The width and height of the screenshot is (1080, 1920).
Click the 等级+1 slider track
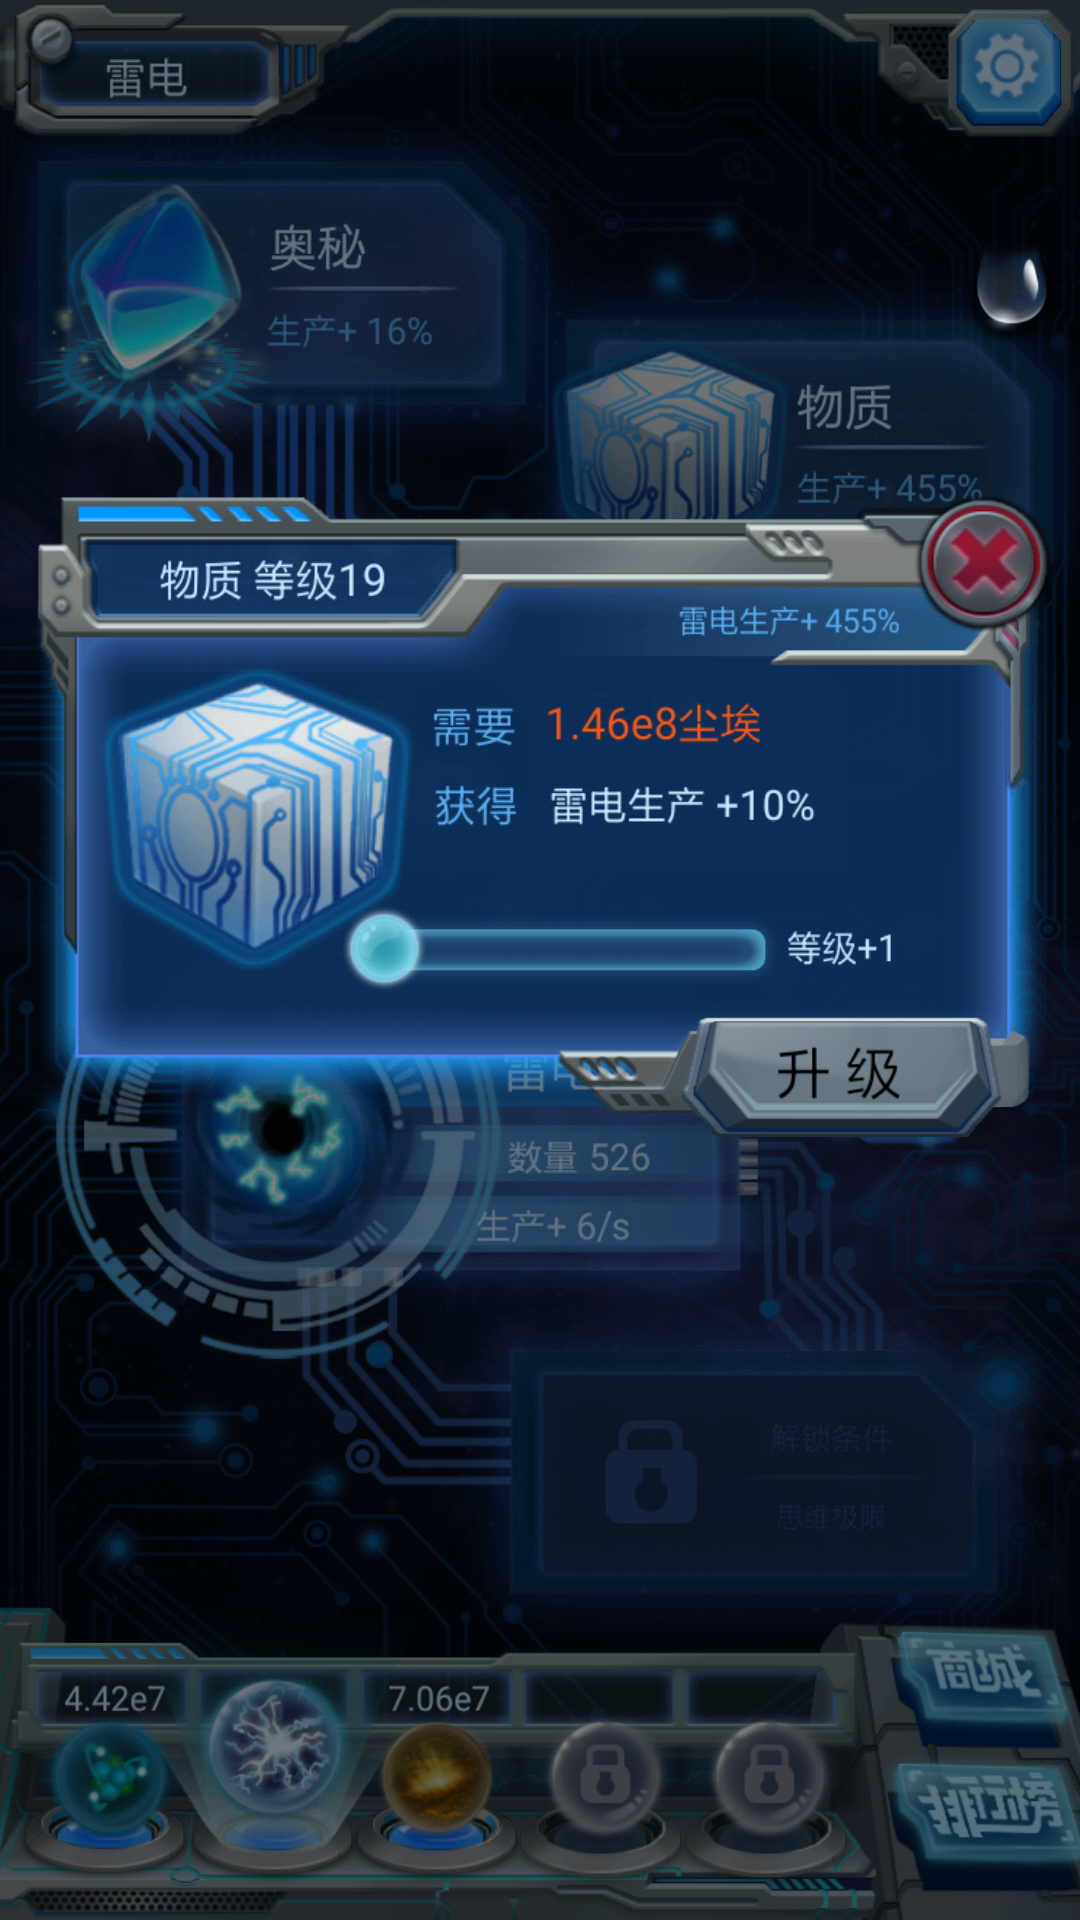[558, 949]
